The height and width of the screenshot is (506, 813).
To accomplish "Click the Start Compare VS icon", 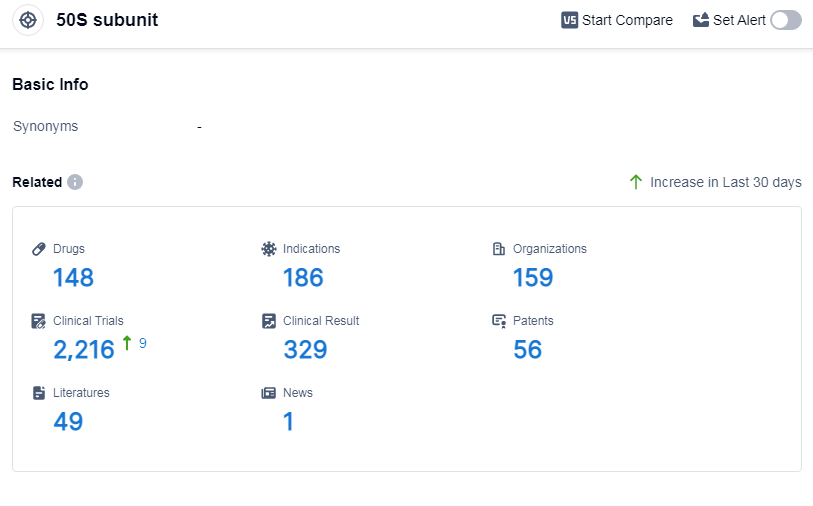I will pos(570,20).
